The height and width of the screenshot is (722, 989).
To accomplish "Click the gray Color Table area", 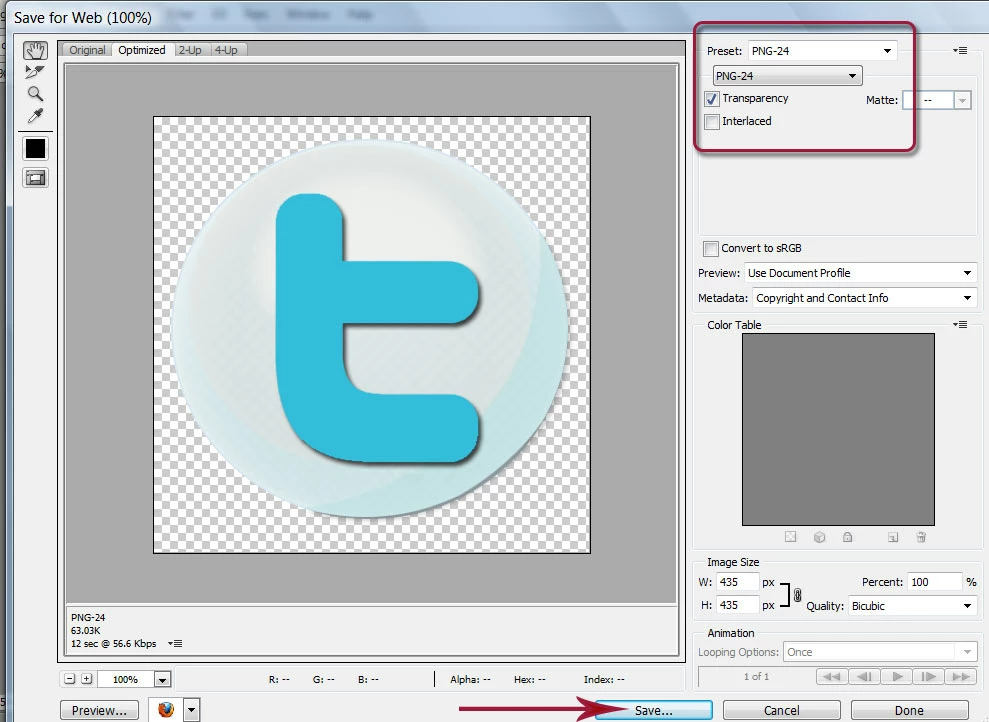I will point(838,429).
